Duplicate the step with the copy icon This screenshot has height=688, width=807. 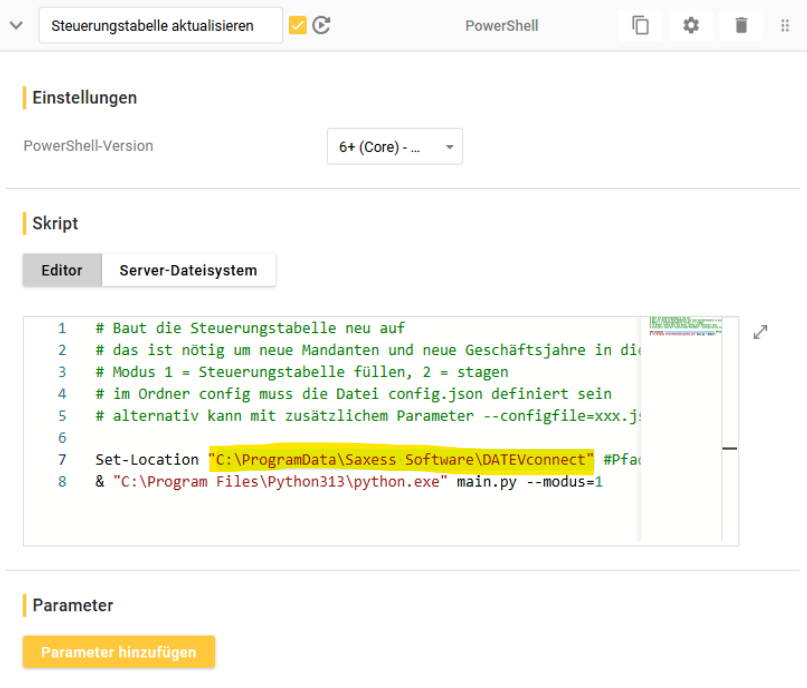point(640,26)
